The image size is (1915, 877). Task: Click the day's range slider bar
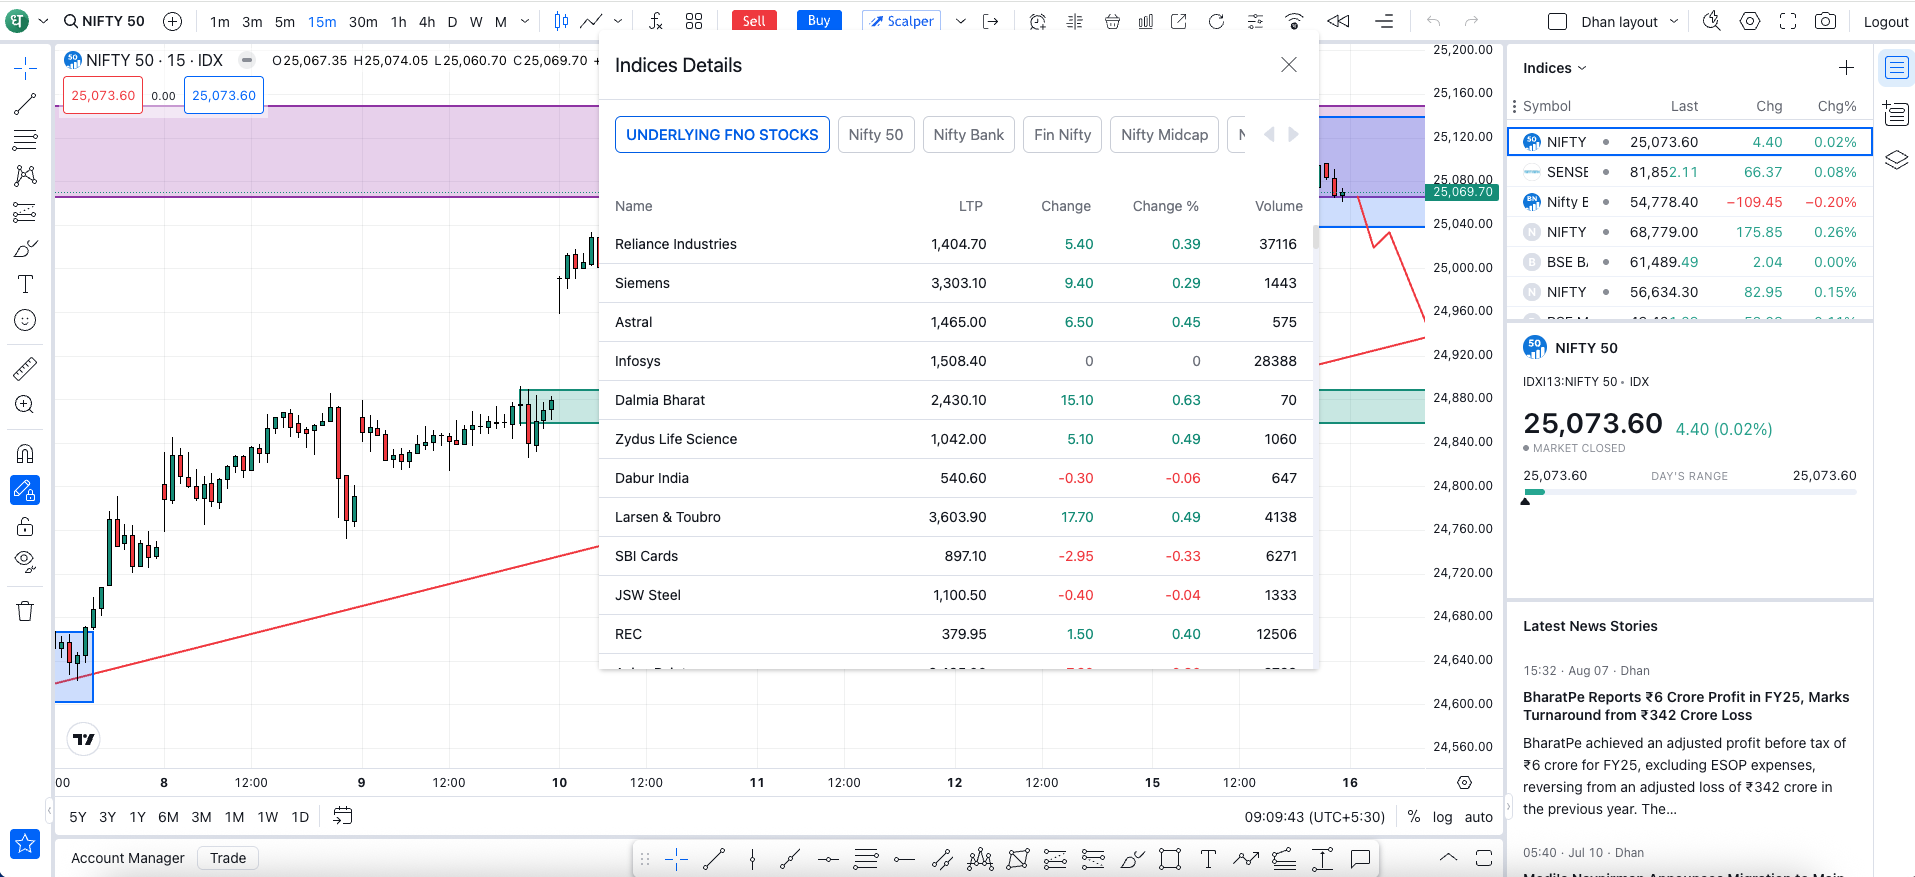tap(1689, 492)
